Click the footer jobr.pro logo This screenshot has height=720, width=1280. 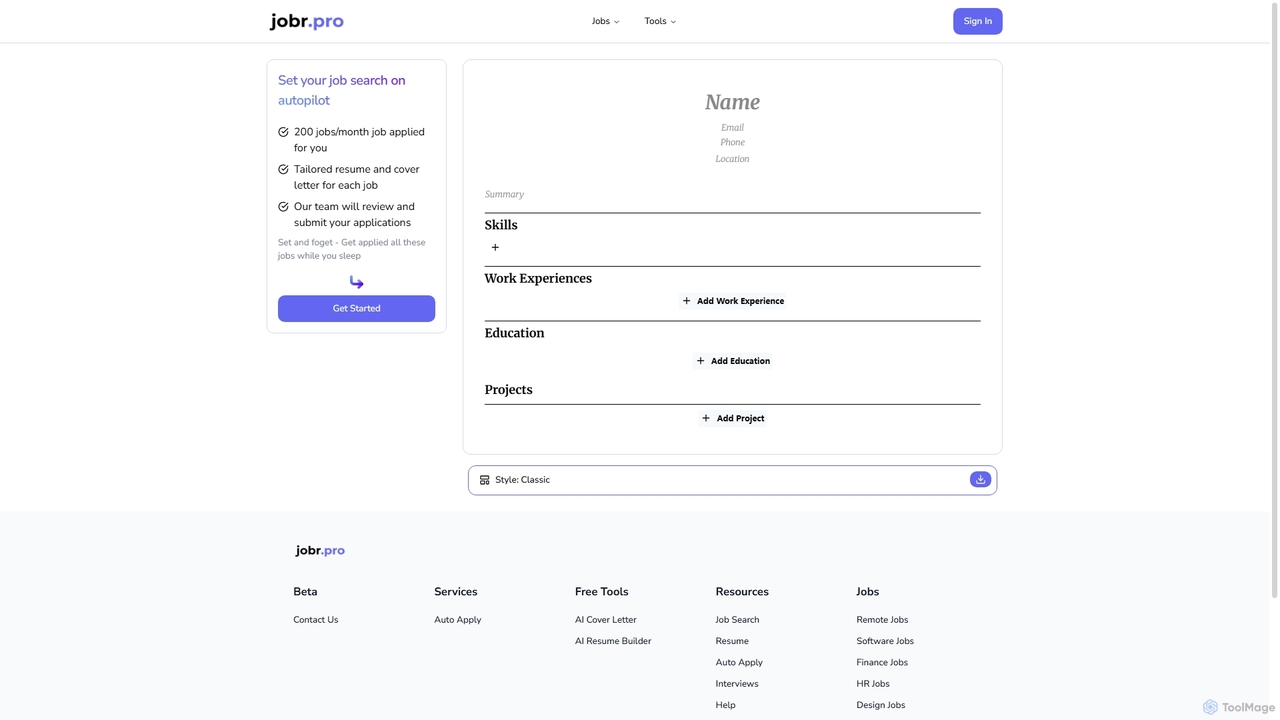click(x=320, y=550)
